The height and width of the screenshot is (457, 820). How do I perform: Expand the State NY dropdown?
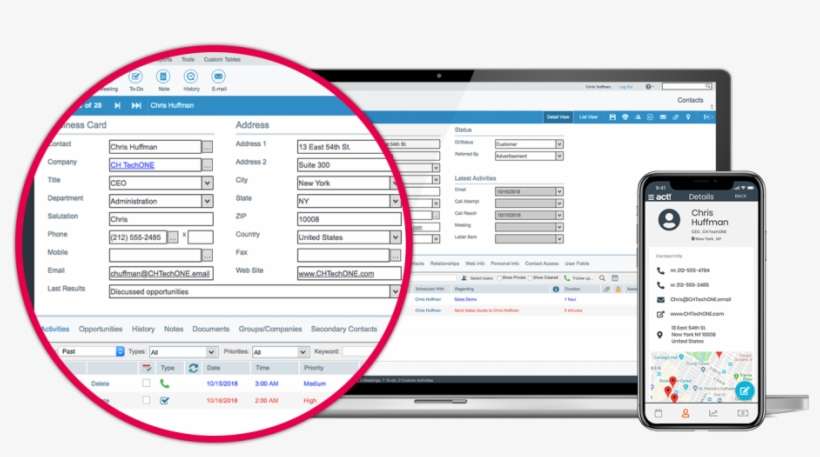click(x=395, y=201)
